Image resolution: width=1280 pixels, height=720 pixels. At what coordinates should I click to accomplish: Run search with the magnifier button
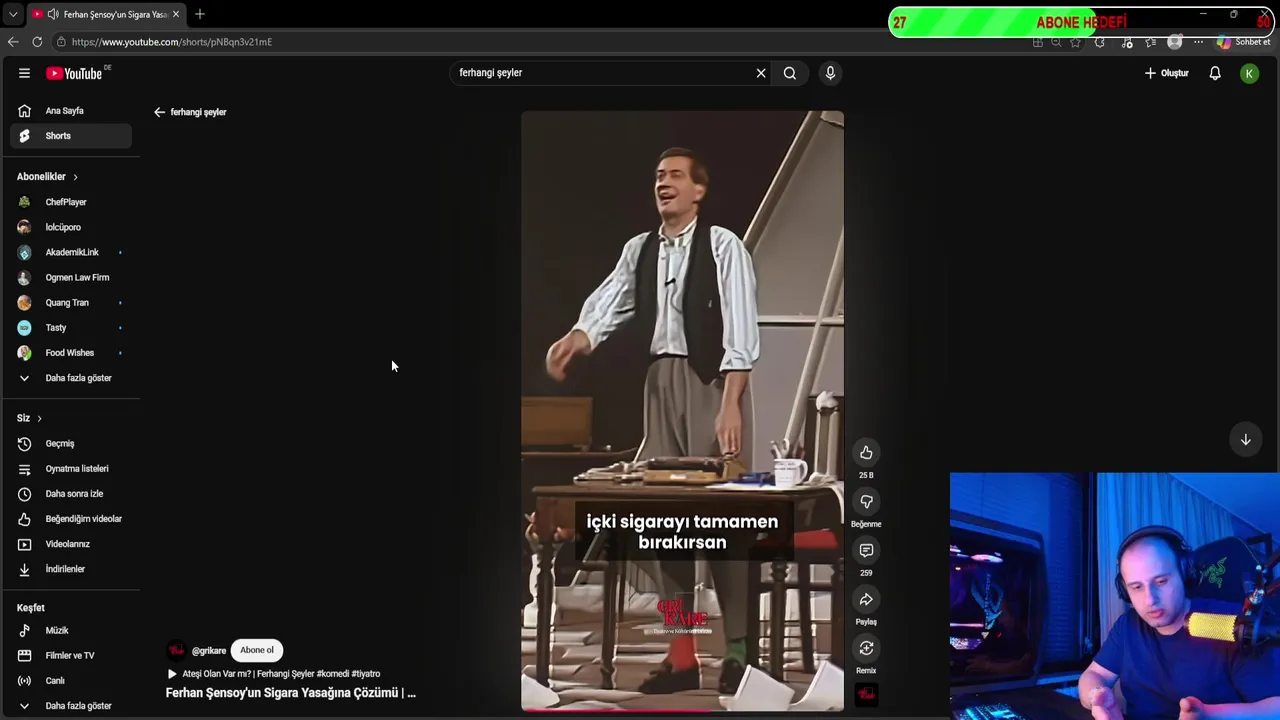pyautogui.click(x=790, y=73)
